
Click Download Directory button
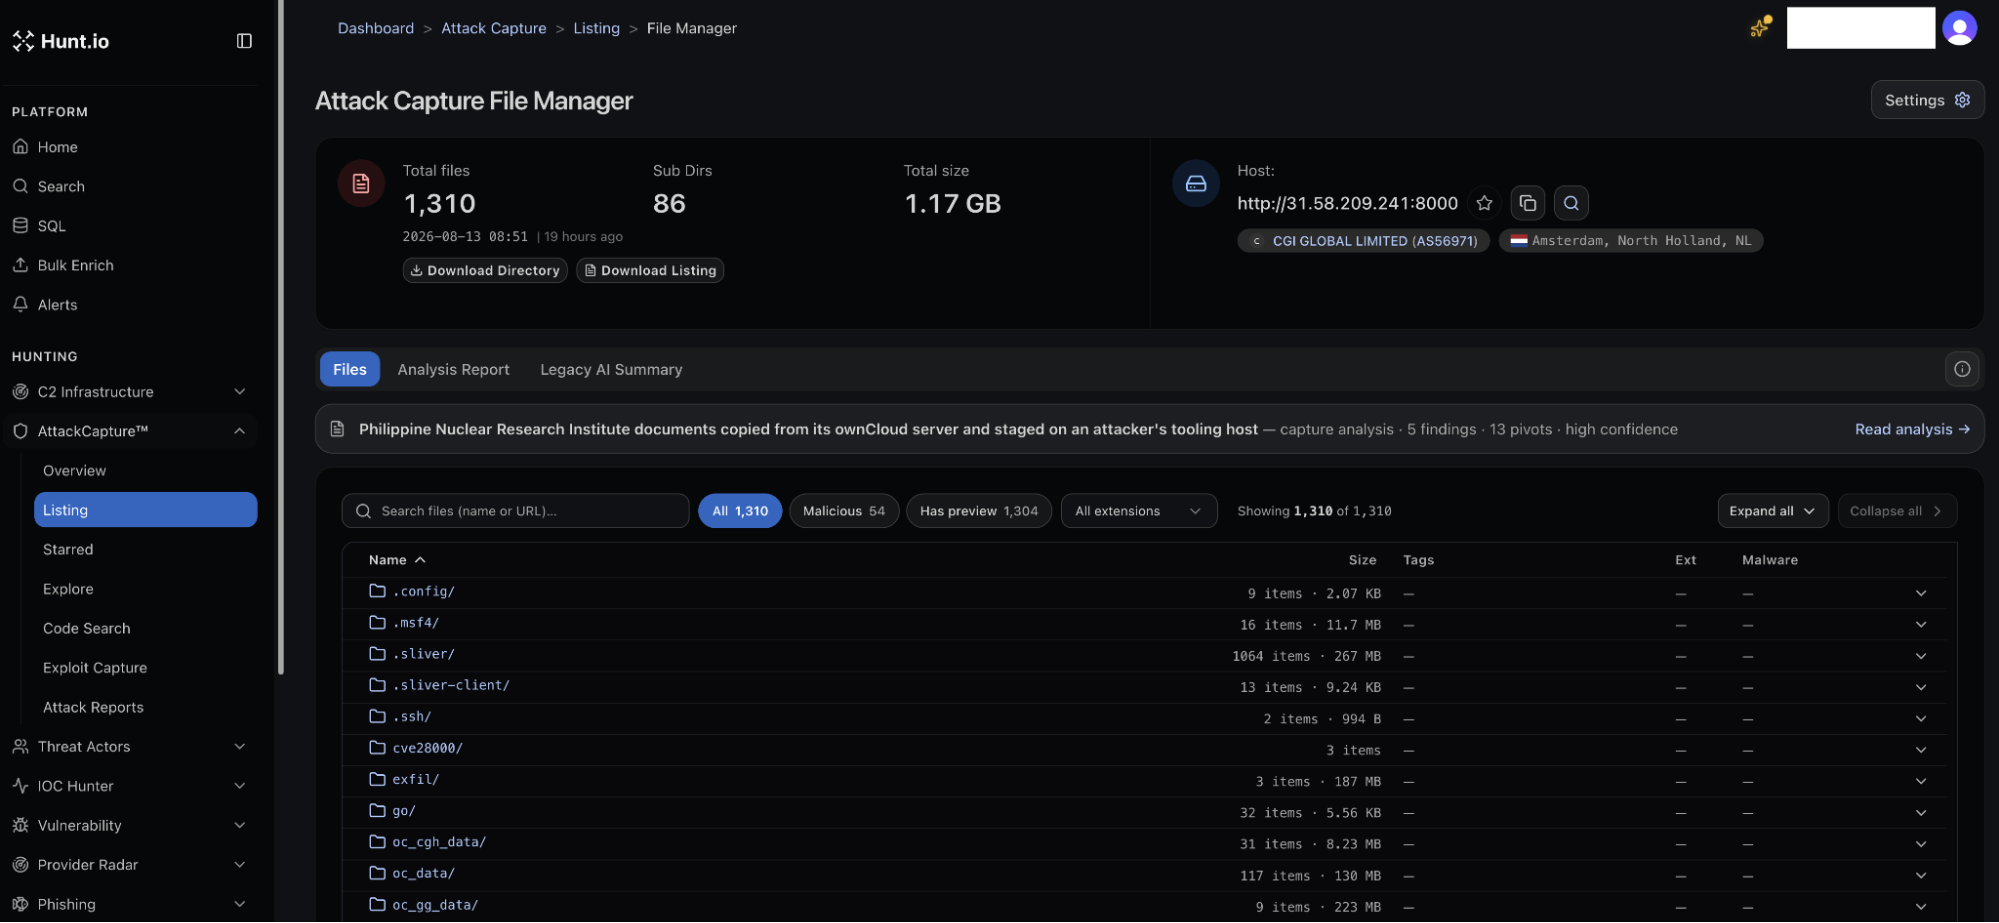485,270
